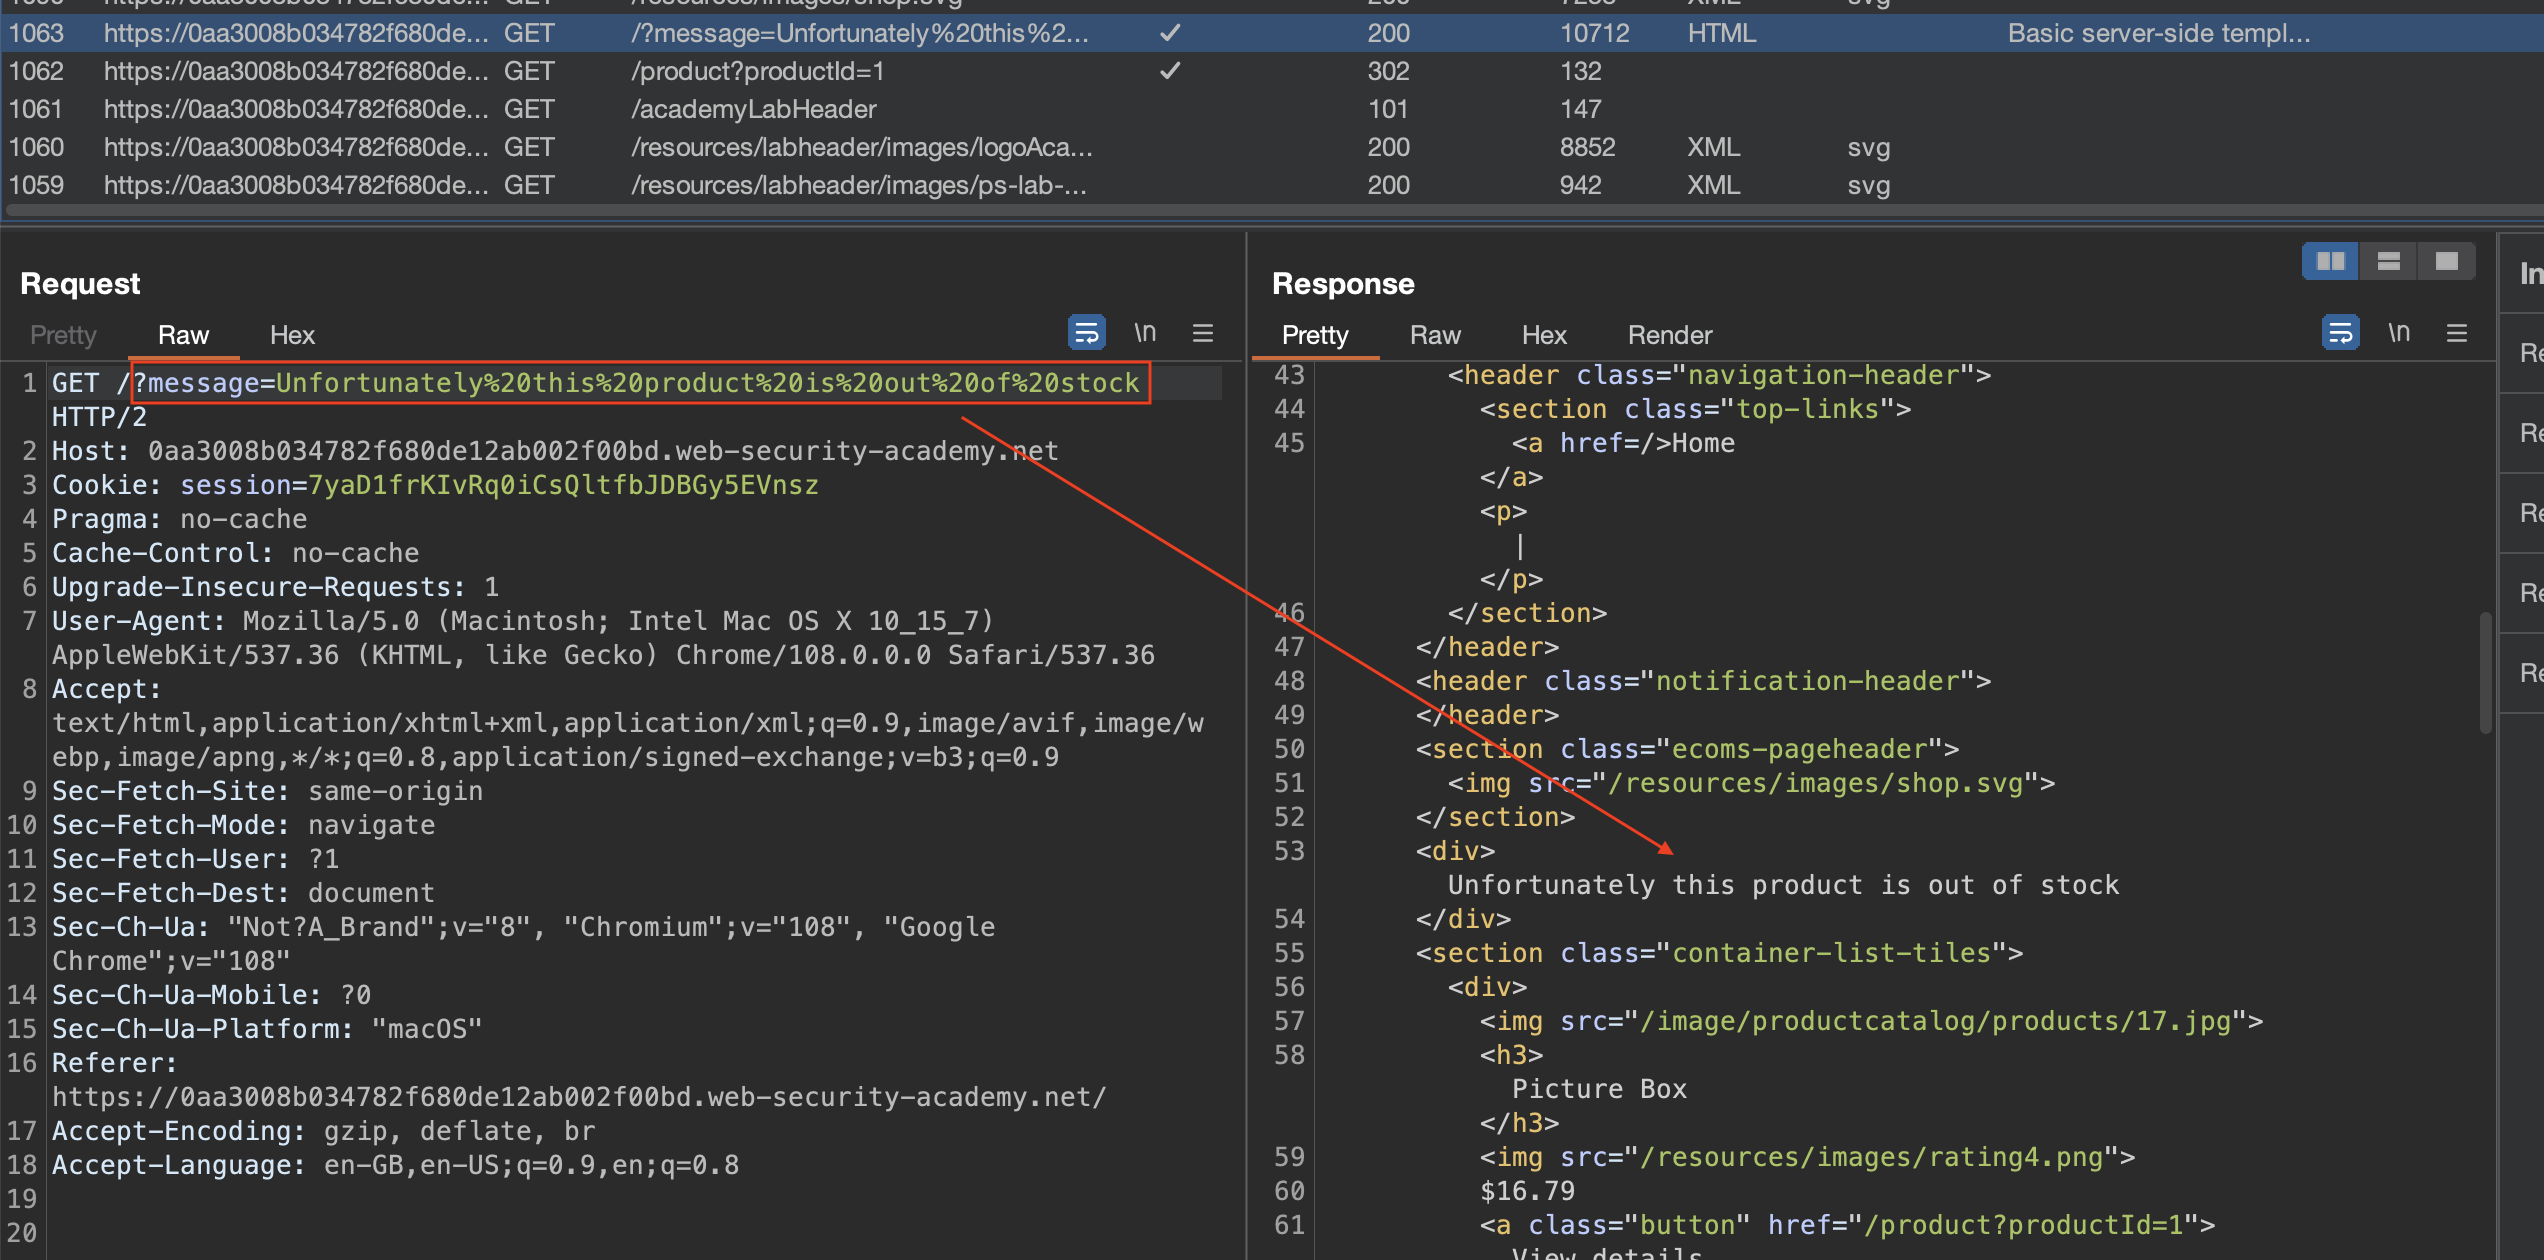Open the Response Hex tab
The width and height of the screenshot is (2544, 1260).
click(1544, 335)
